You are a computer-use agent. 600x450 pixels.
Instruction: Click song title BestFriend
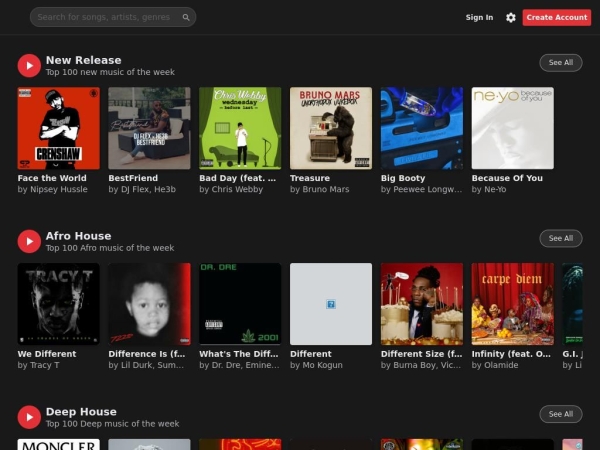pos(133,178)
